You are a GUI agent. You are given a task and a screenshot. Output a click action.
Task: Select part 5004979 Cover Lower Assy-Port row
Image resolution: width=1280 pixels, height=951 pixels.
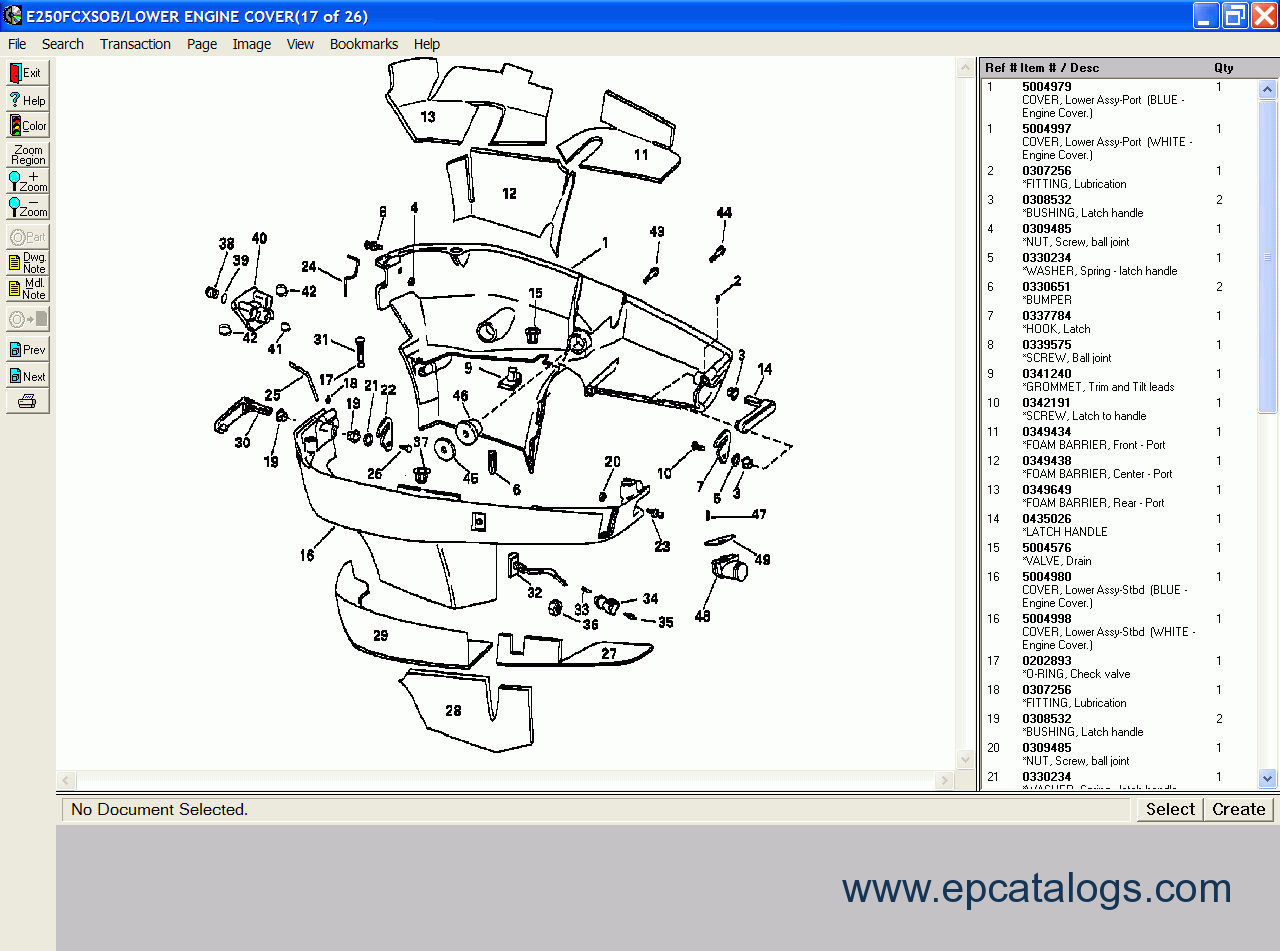pos(1100,100)
